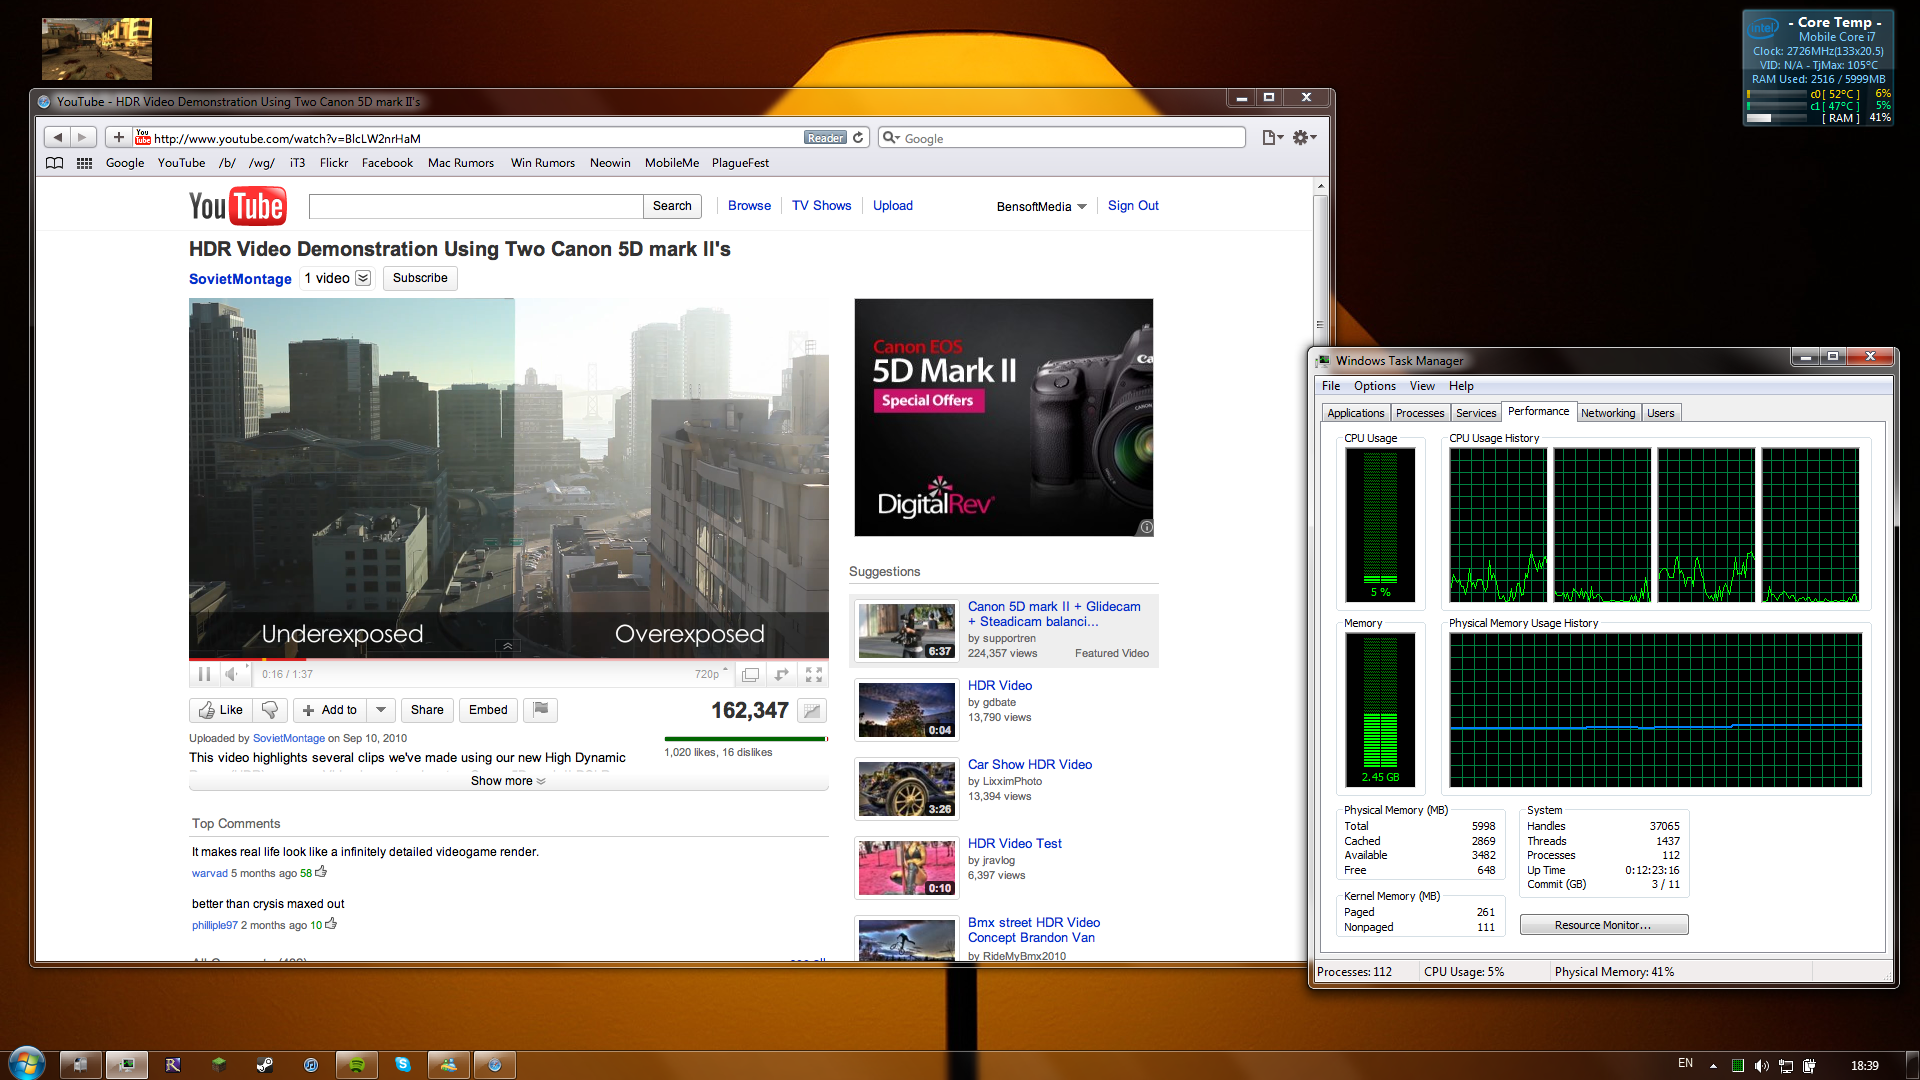Open the Options menu in Task Manager

[x=1375, y=386]
